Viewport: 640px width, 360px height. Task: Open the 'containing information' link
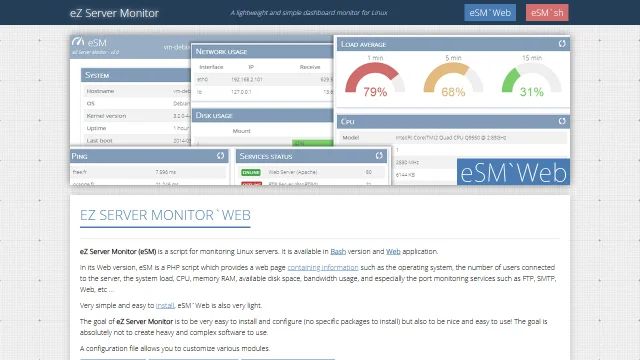tap(323, 267)
